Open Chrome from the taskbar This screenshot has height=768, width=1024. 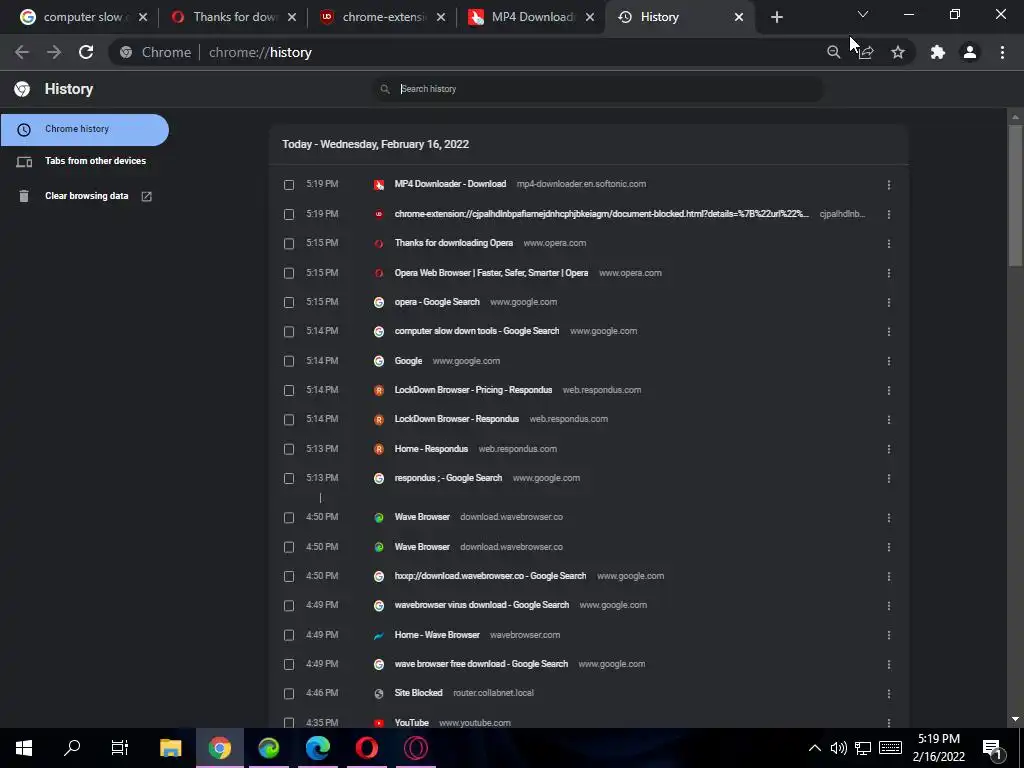coord(219,748)
